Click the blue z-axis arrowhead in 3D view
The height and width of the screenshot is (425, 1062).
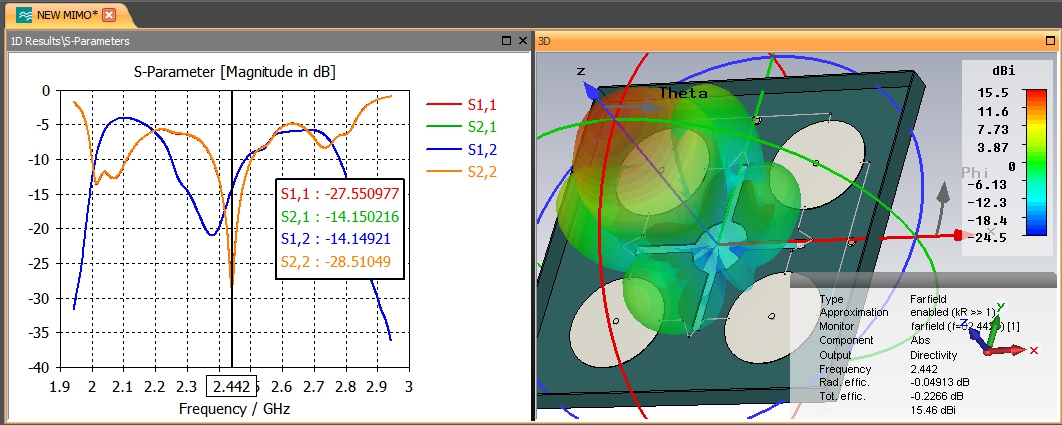591,92
